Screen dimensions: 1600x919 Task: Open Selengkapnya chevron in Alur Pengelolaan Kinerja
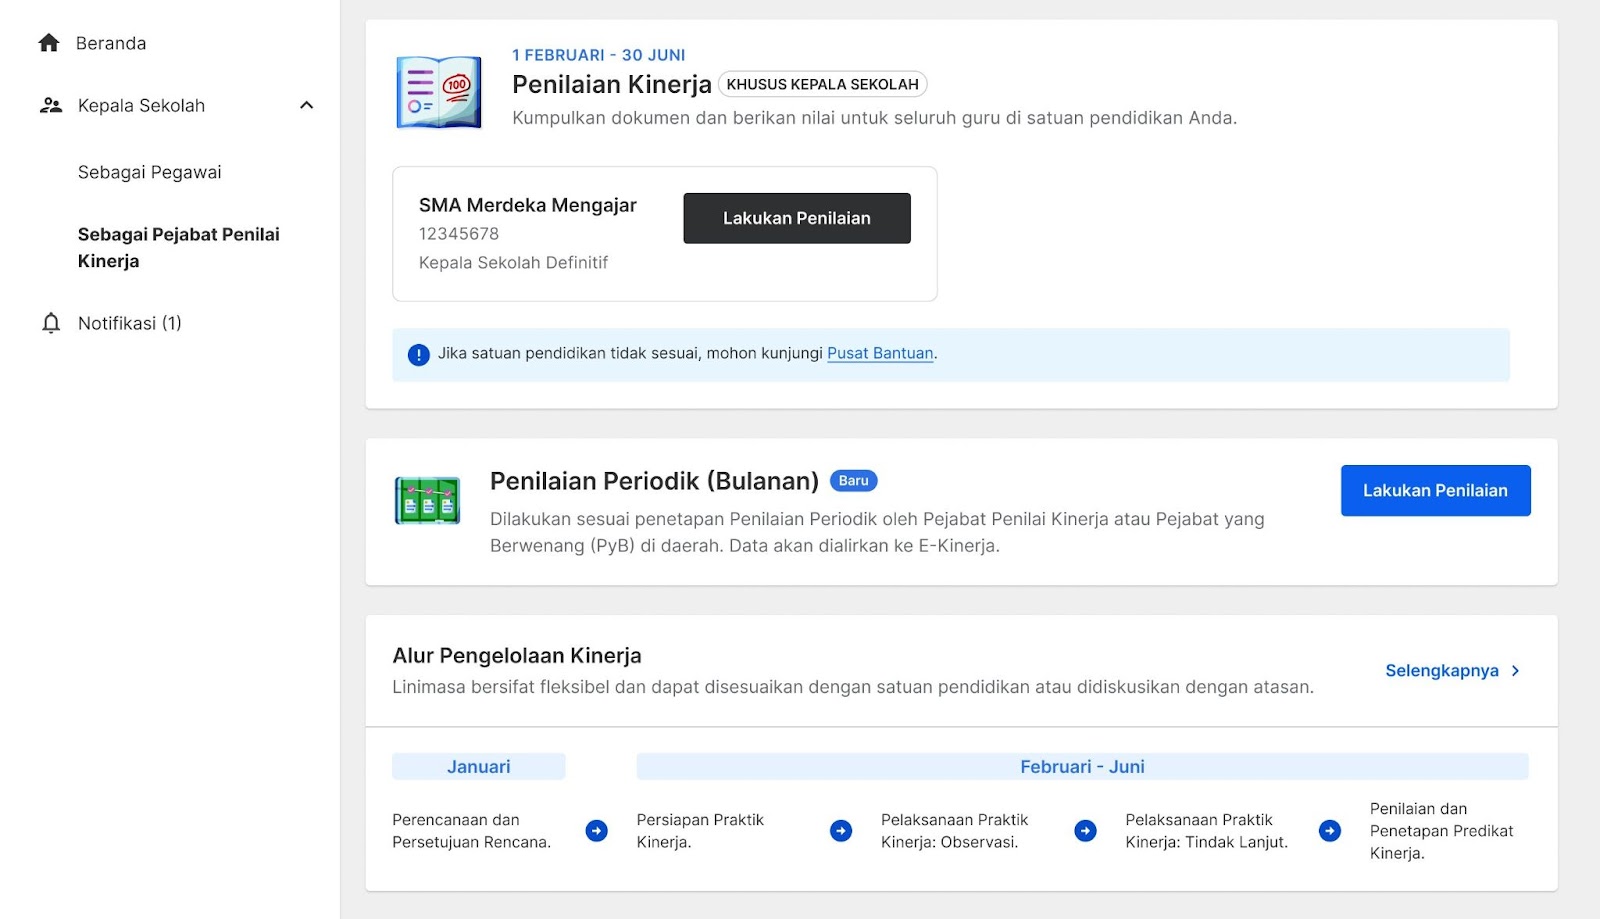(x=1516, y=671)
